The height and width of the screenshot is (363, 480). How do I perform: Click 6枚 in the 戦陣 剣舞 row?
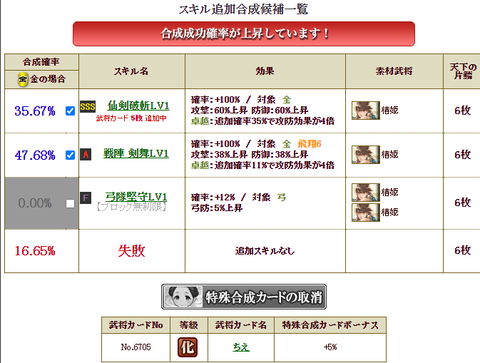(463, 155)
